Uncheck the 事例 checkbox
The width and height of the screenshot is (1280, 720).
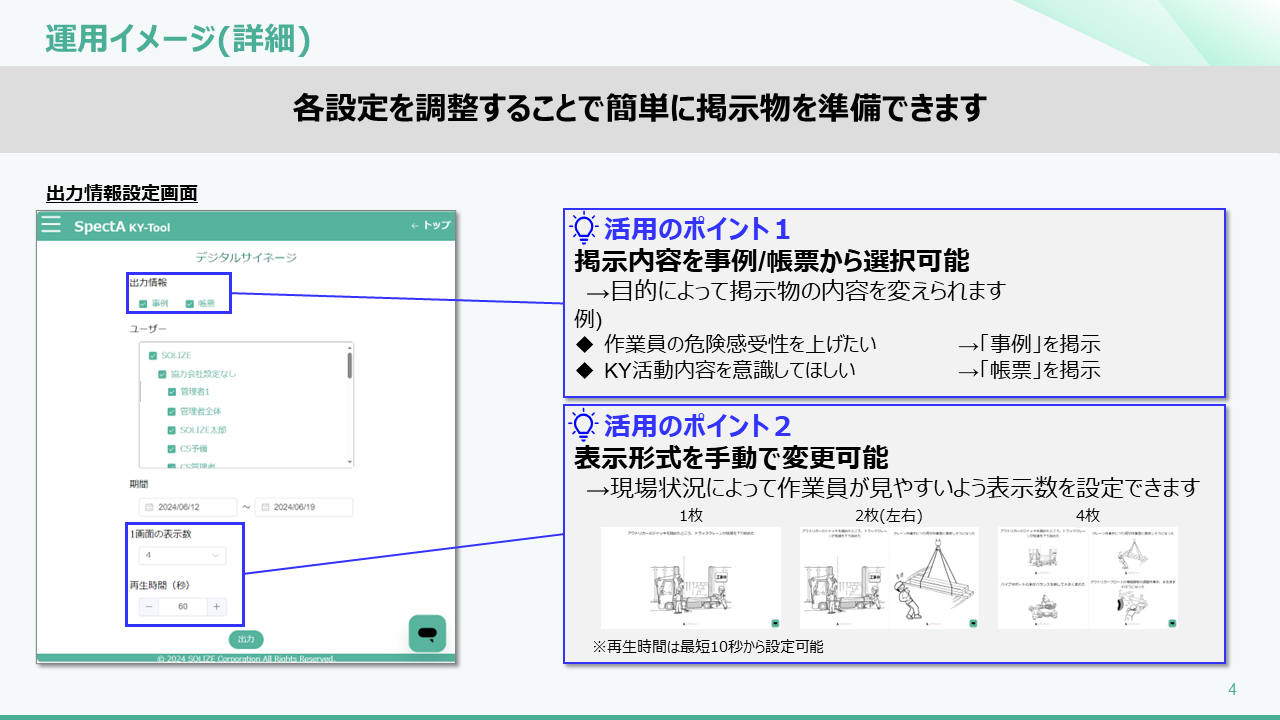(x=144, y=304)
